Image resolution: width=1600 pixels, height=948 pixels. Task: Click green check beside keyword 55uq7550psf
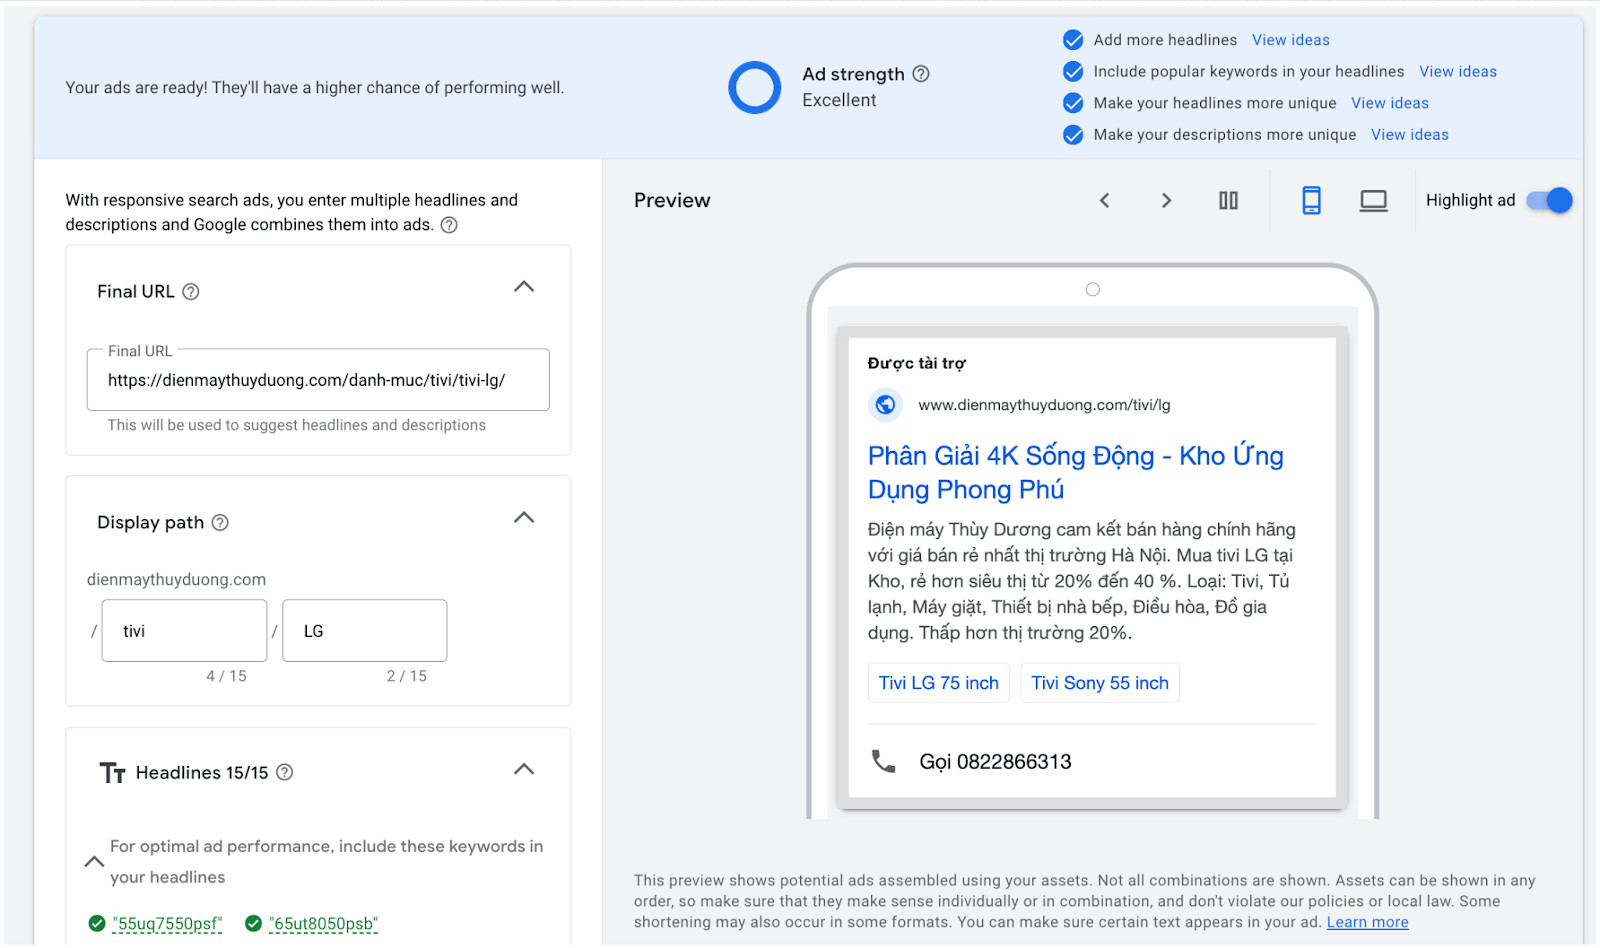tap(97, 924)
